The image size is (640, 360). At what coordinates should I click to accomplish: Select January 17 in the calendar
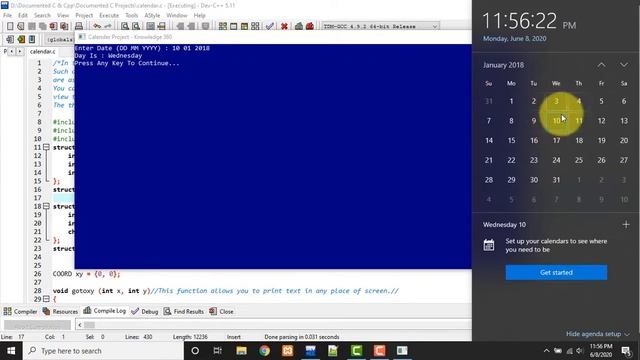[556, 140]
